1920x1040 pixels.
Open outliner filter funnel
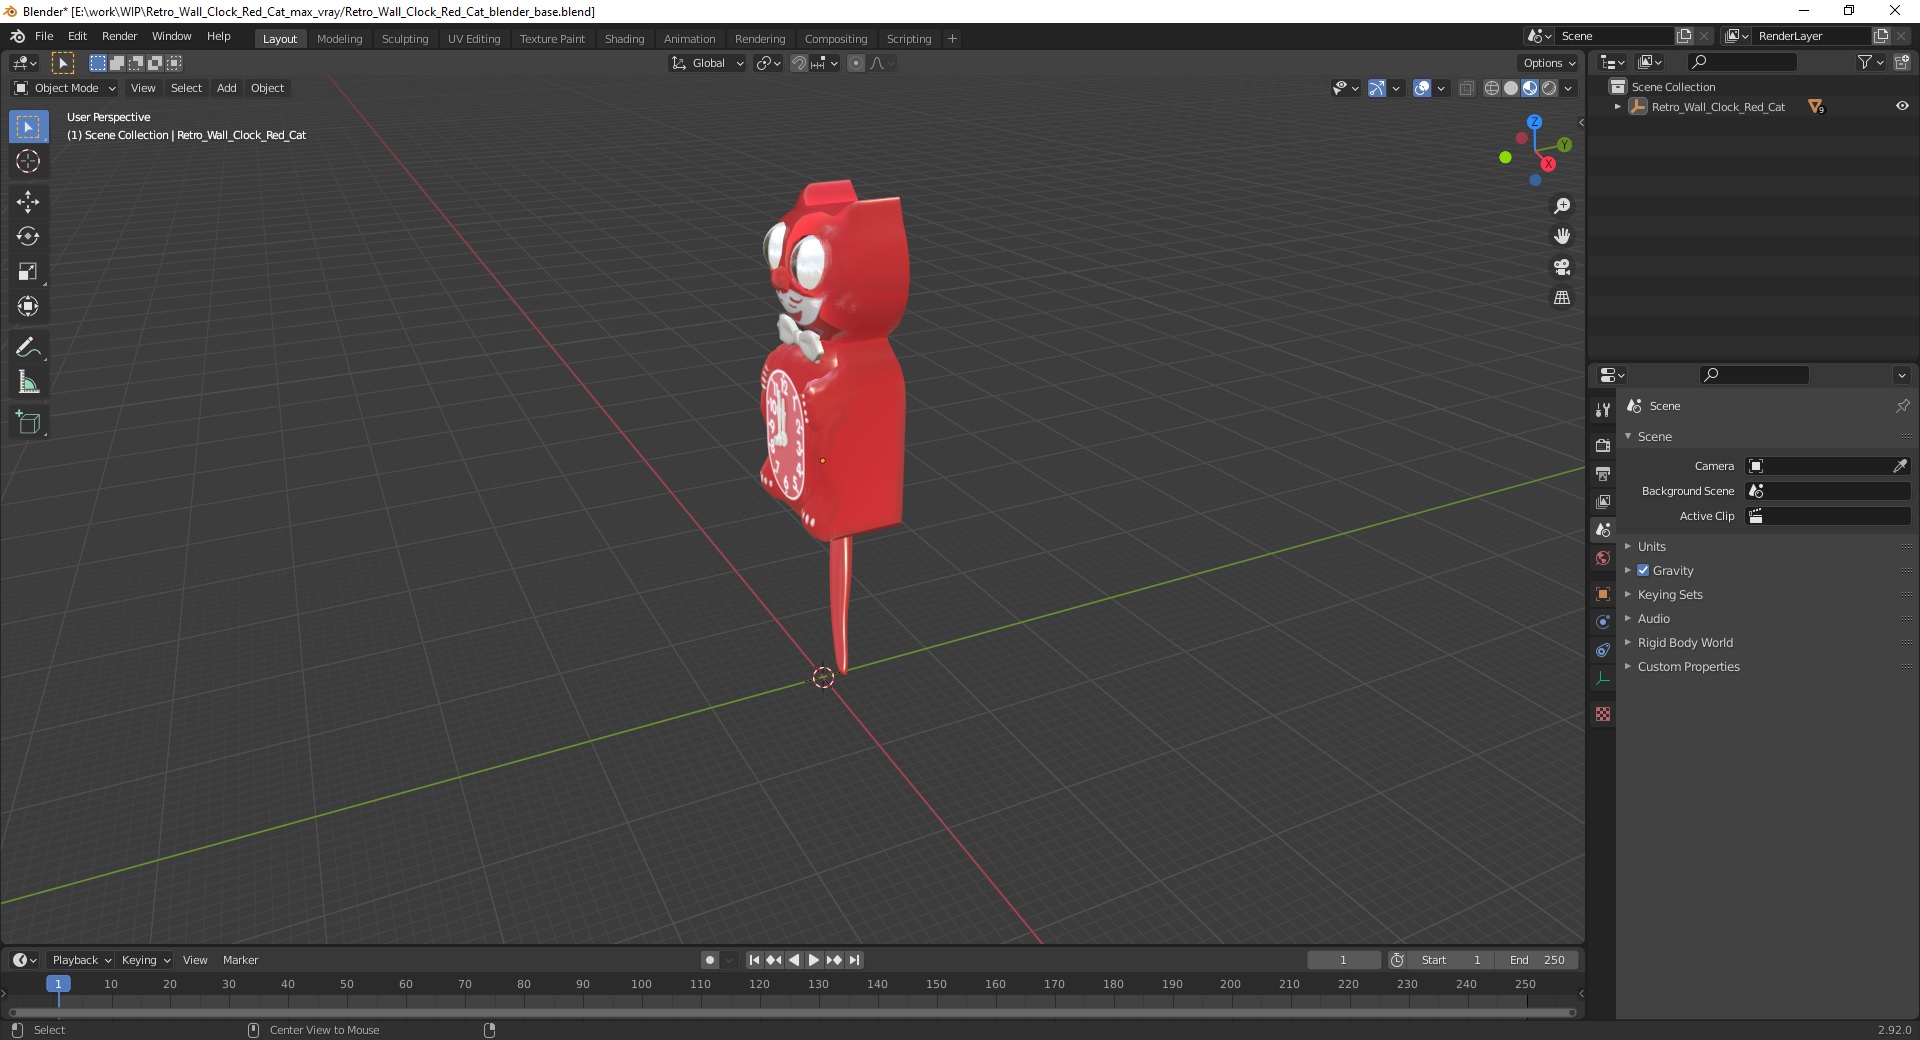pos(1870,62)
